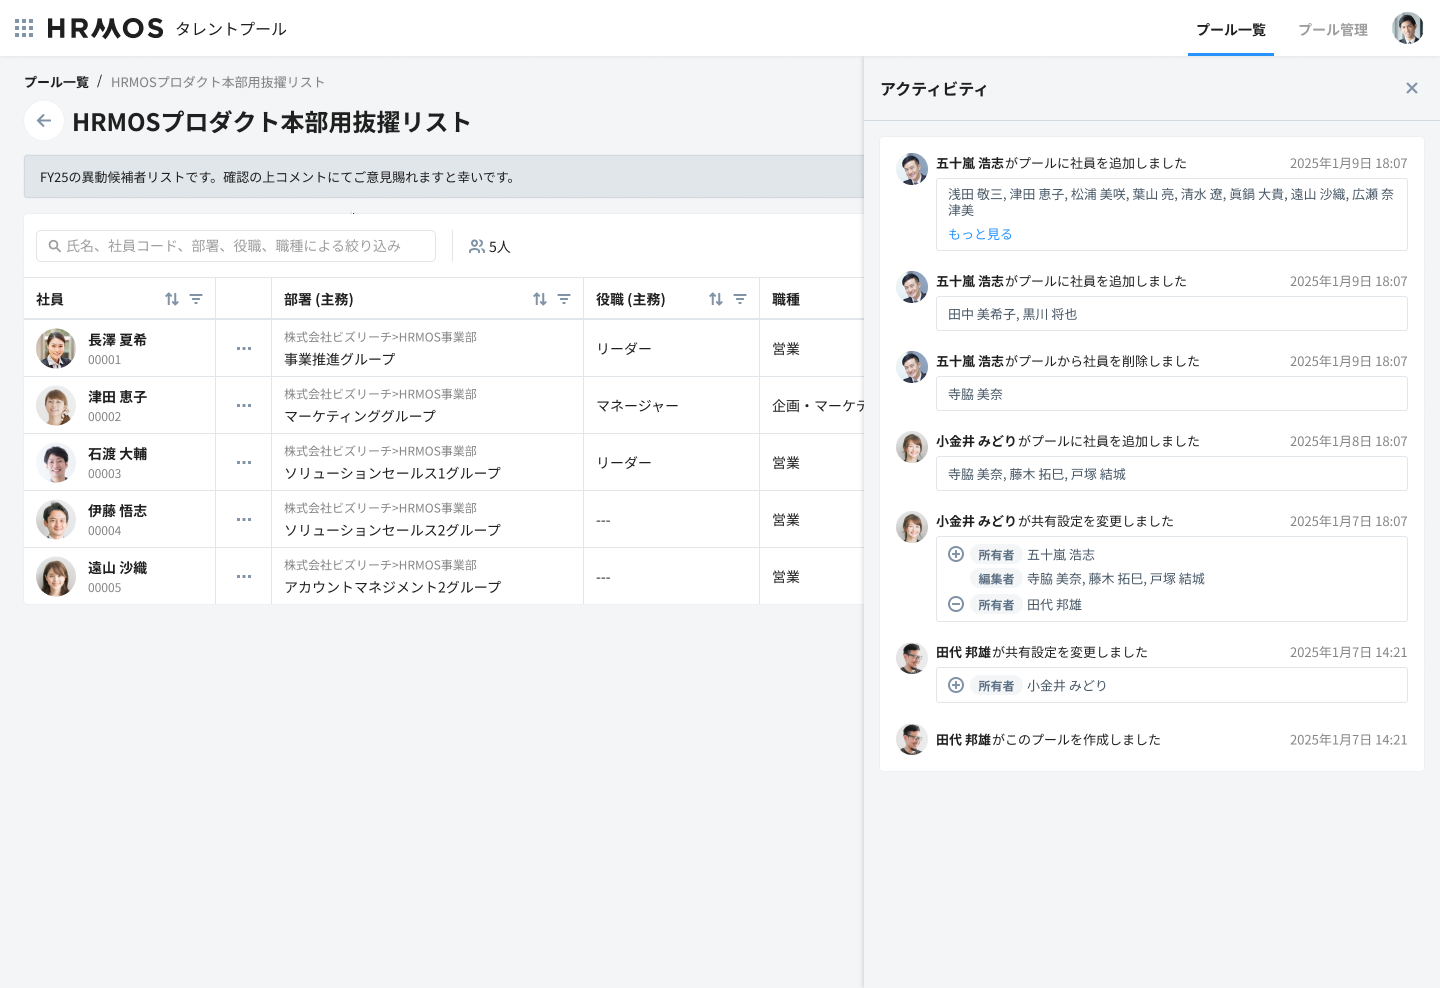
Task: Sort the 社員 column
Action: click(x=172, y=299)
